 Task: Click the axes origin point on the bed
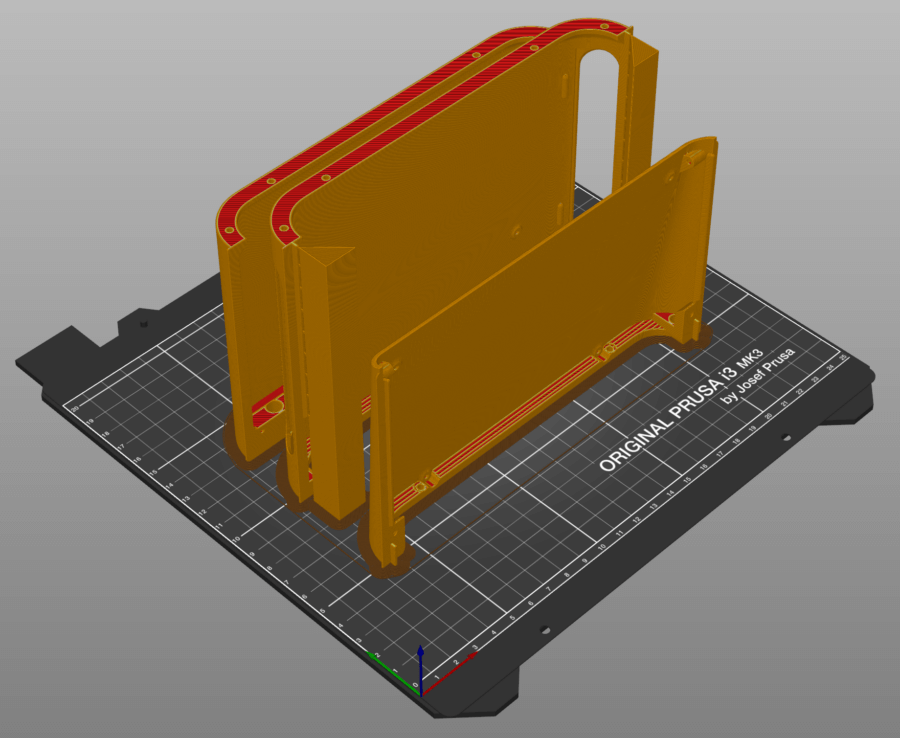[421, 694]
